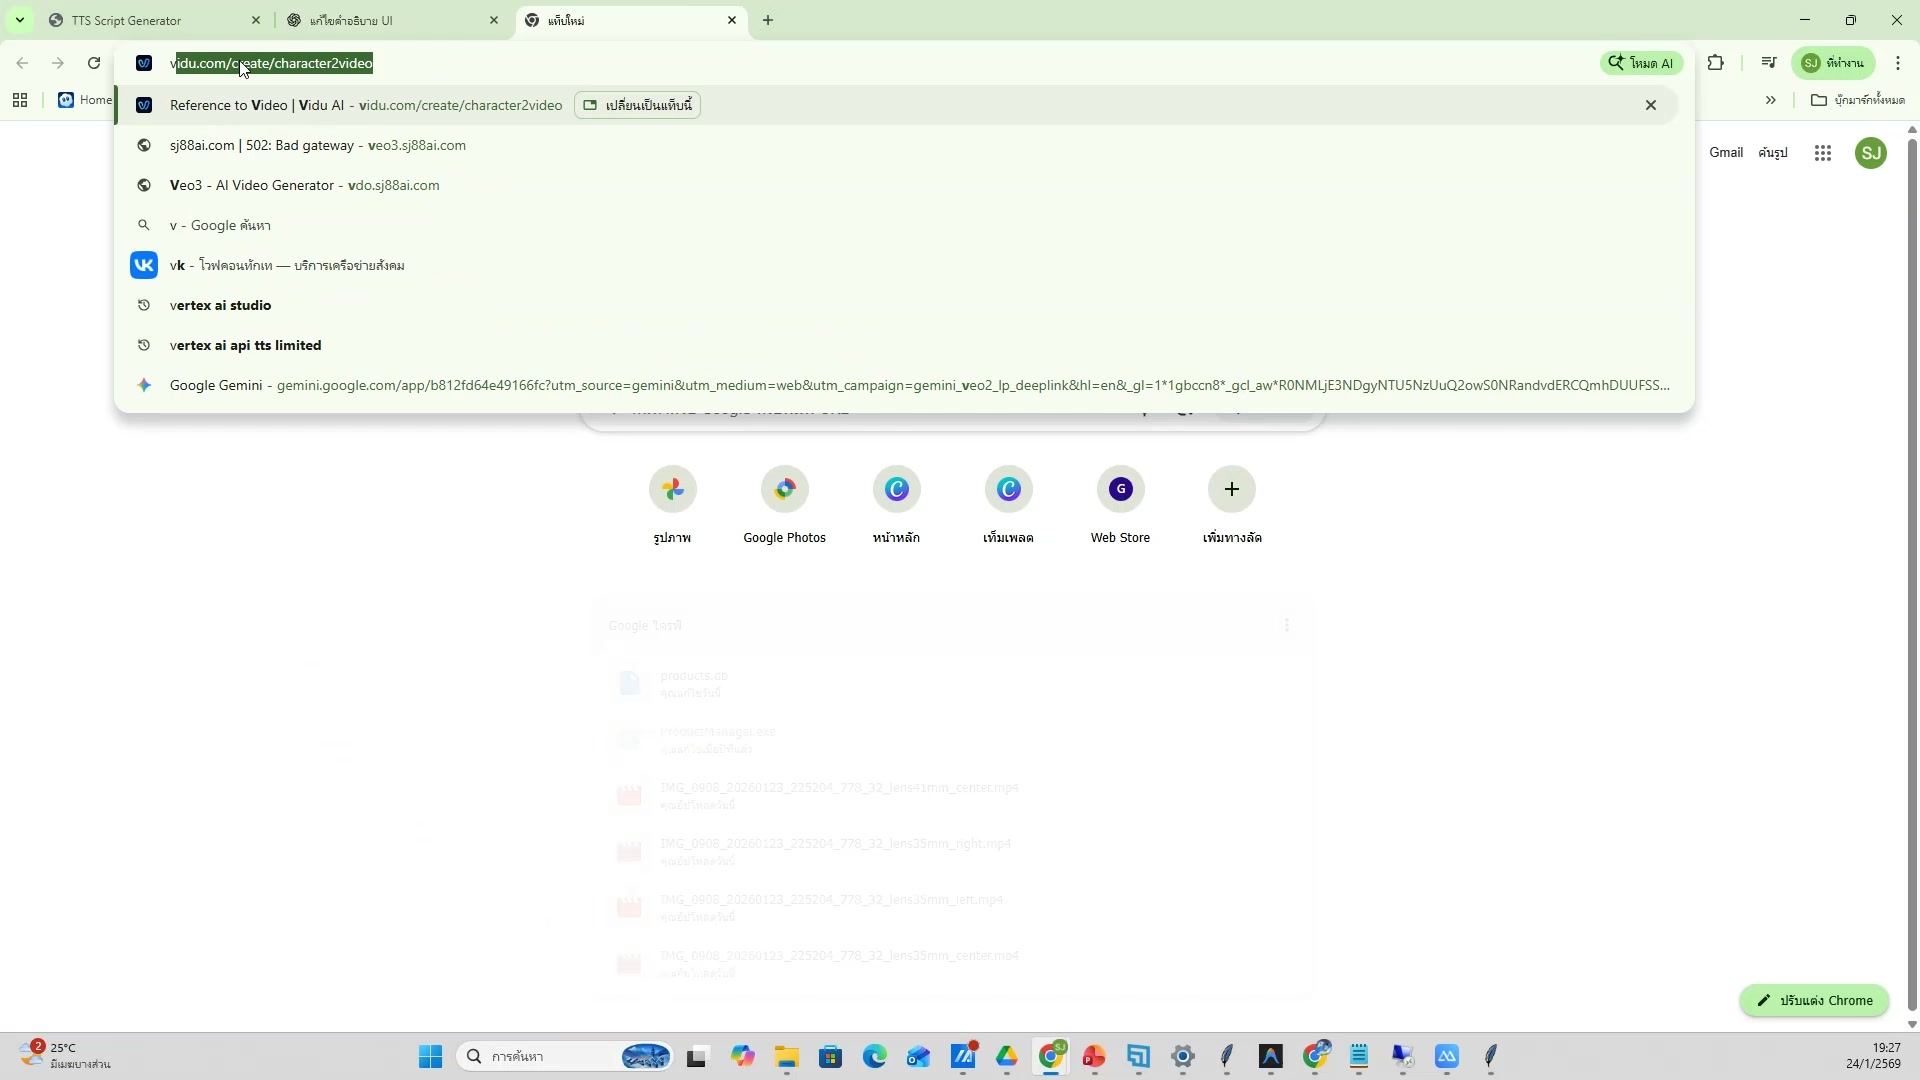The width and height of the screenshot is (1920, 1080).
Task: Open the Chrome three-dot menu
Action: [1898, 62]
